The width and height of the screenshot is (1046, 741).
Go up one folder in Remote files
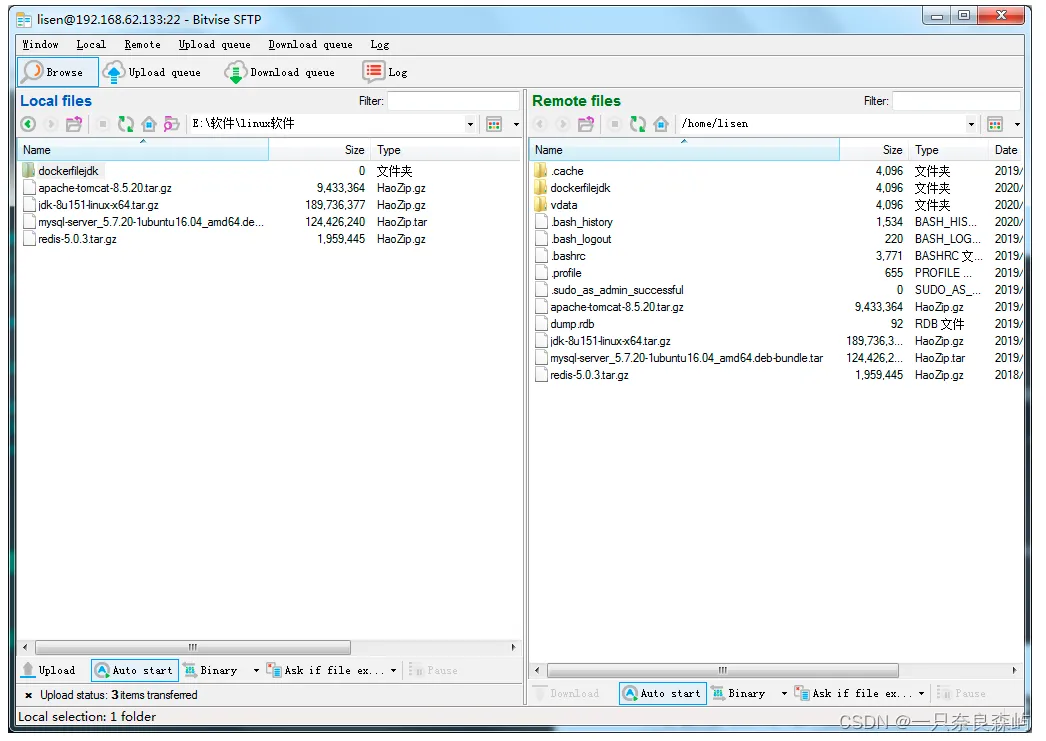(586, 124)
